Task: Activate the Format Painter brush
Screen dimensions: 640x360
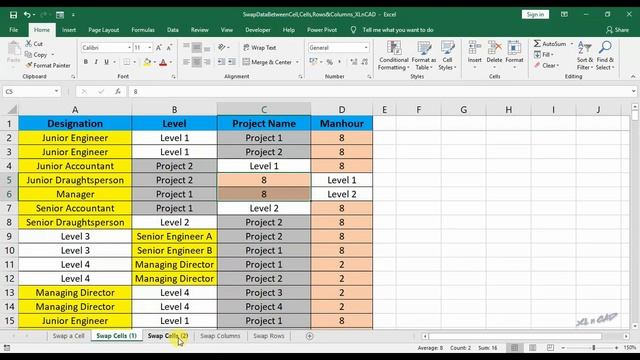Action: [x=29, y=65]
